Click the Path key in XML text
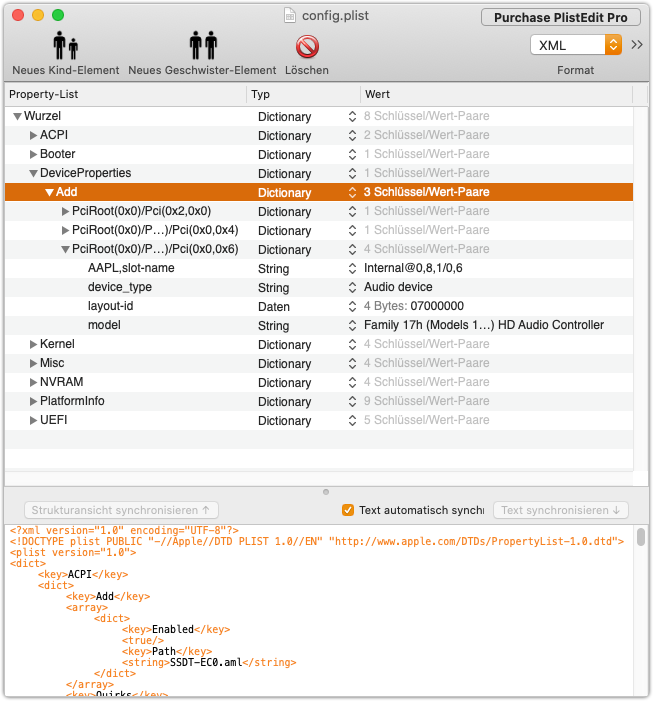 [164, 651]
